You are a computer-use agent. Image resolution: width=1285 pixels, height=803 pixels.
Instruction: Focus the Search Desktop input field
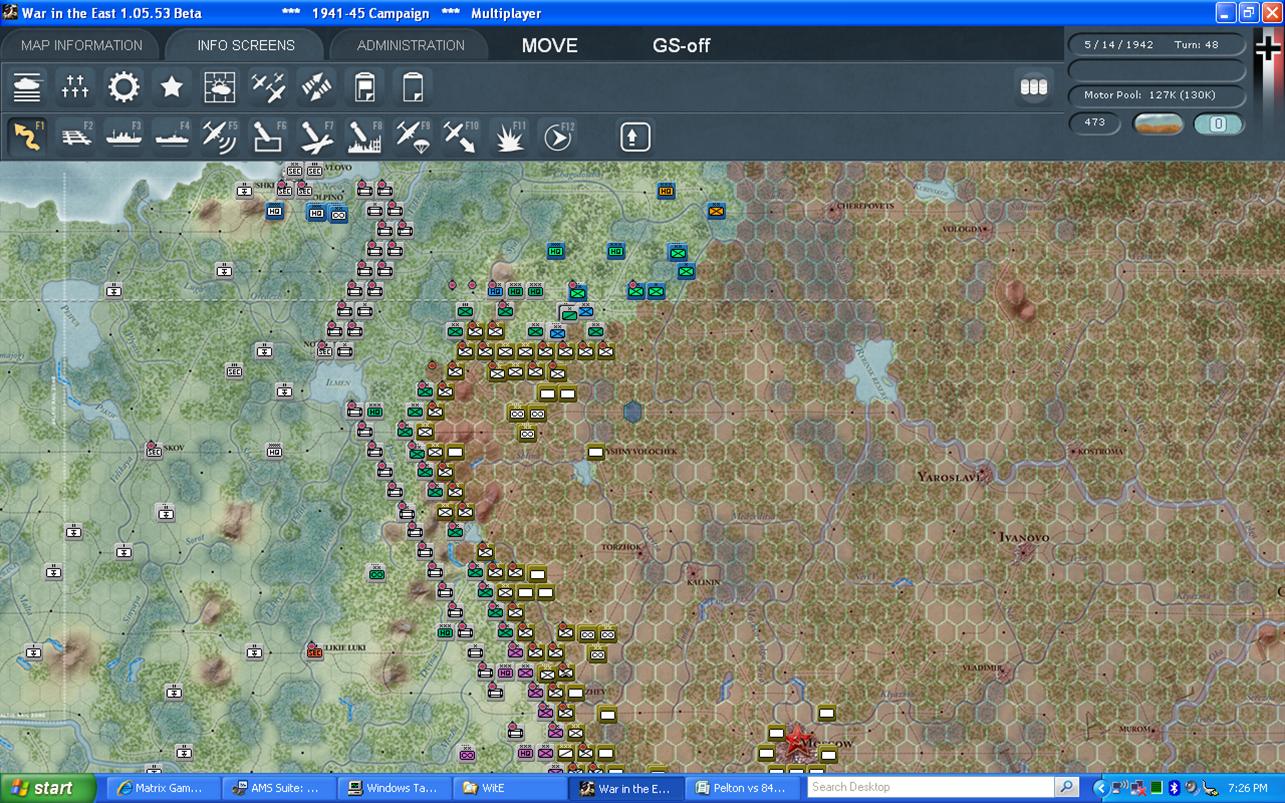[x=932, y=787]
